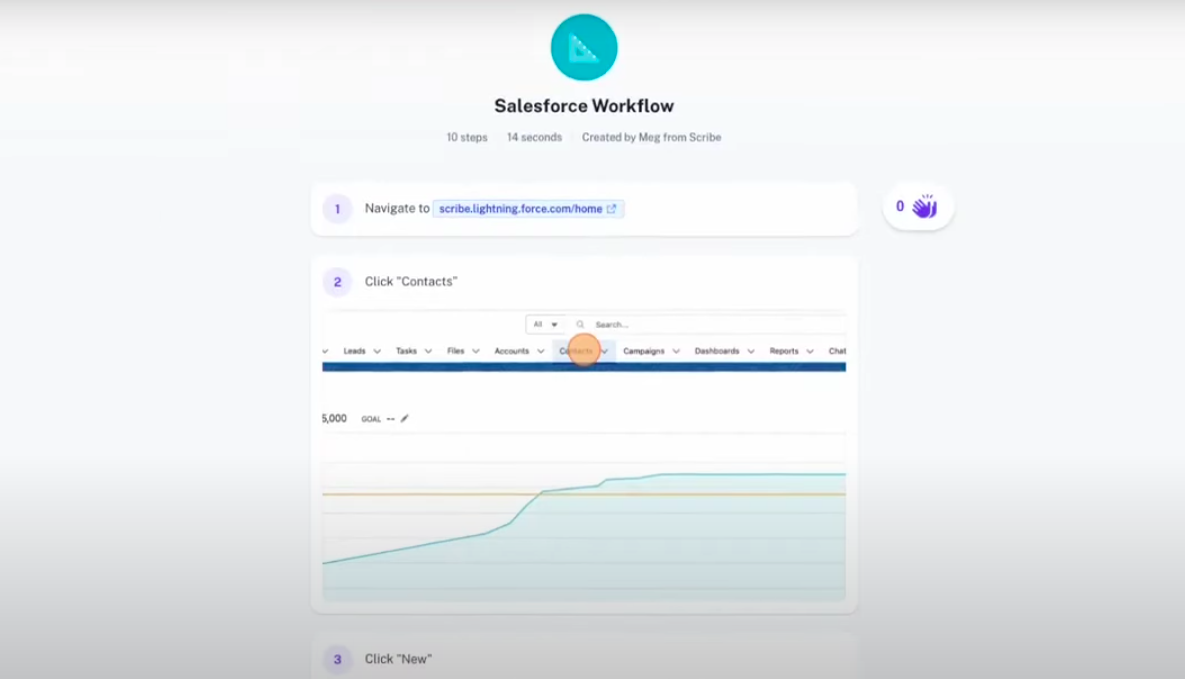Image resolution: width=1185 pixels, height=679 pixels.
Task: Click the search magnifier icon
Action: [580, 324]
